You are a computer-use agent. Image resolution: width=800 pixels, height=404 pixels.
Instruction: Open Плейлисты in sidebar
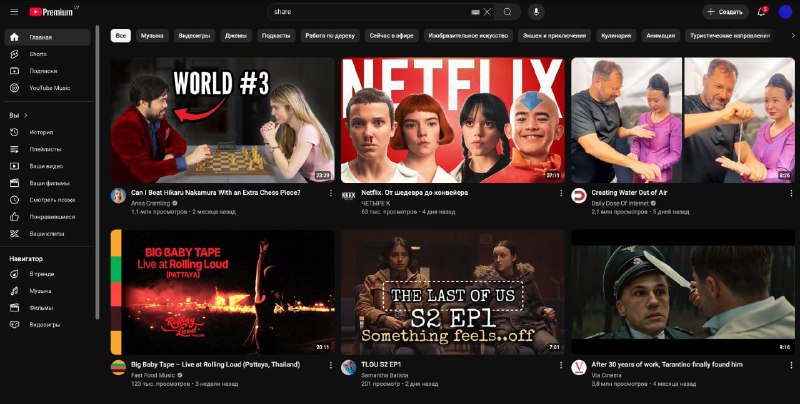(x=47, y=149)
